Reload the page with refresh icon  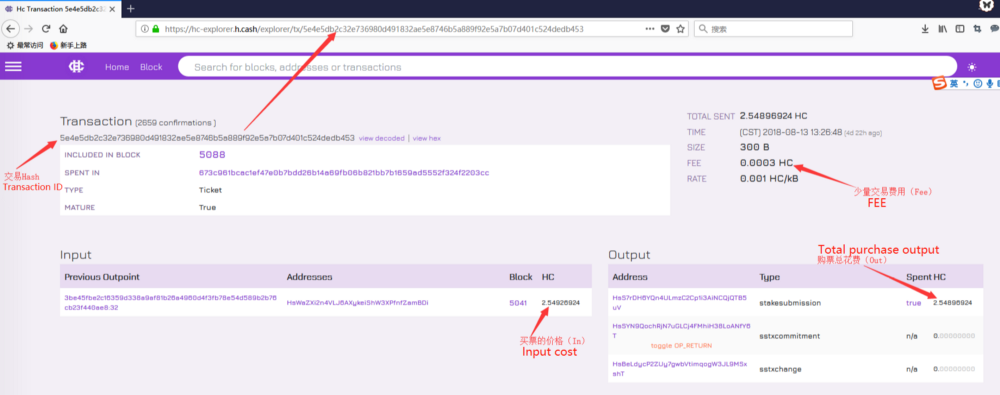pyautogui.click(x=46, y=29)
